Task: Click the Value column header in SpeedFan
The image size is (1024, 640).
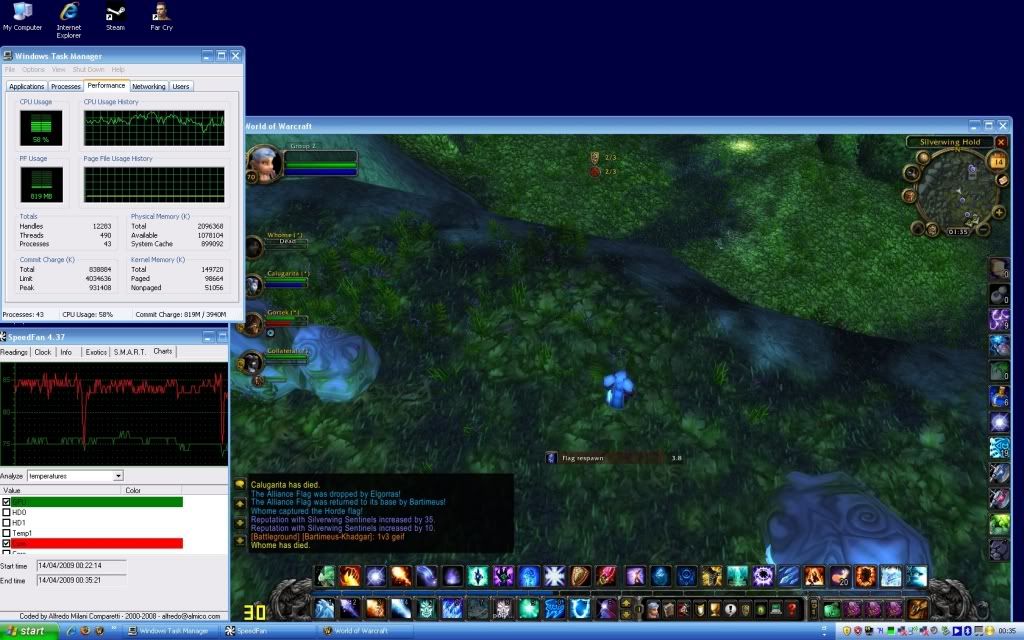Action: [61, 490]
